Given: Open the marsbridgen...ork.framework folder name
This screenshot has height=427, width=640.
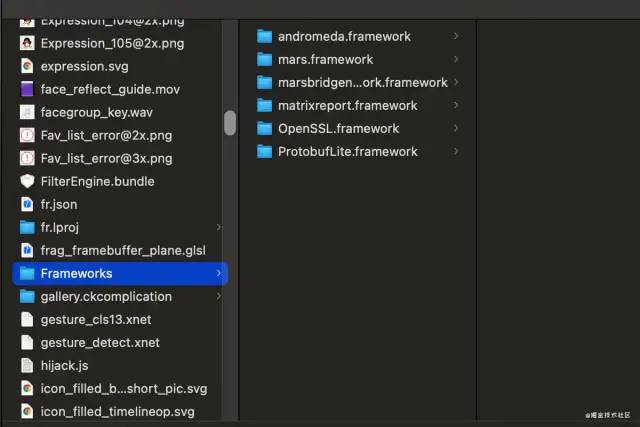Looking at the screenshot, I should (363, 82).
